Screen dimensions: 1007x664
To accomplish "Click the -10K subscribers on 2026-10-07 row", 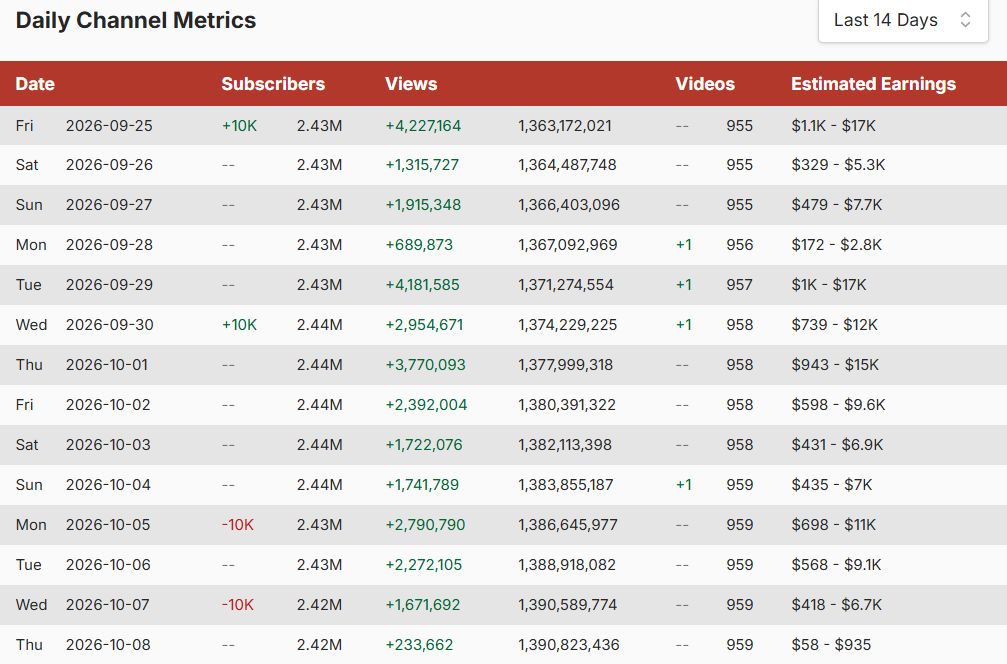I will click(238, 605).
